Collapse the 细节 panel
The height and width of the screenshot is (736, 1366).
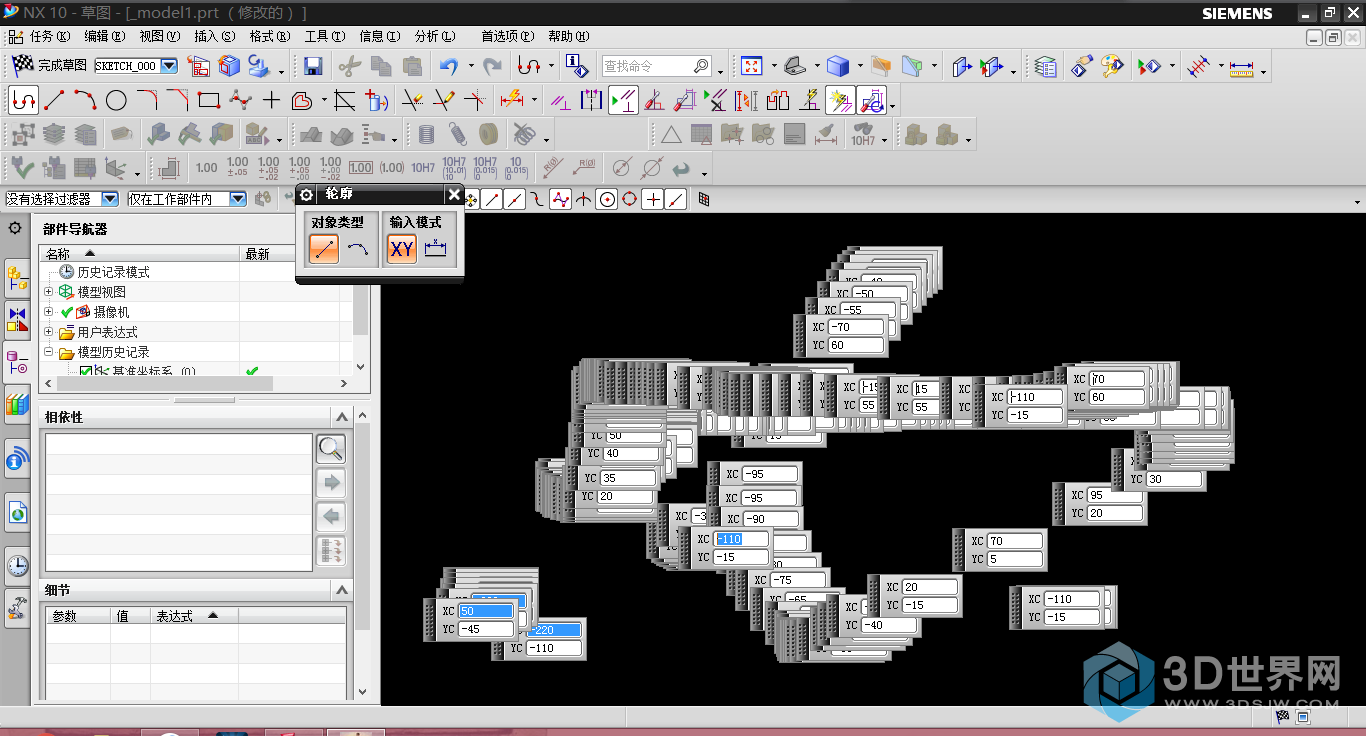coord(341,590)
